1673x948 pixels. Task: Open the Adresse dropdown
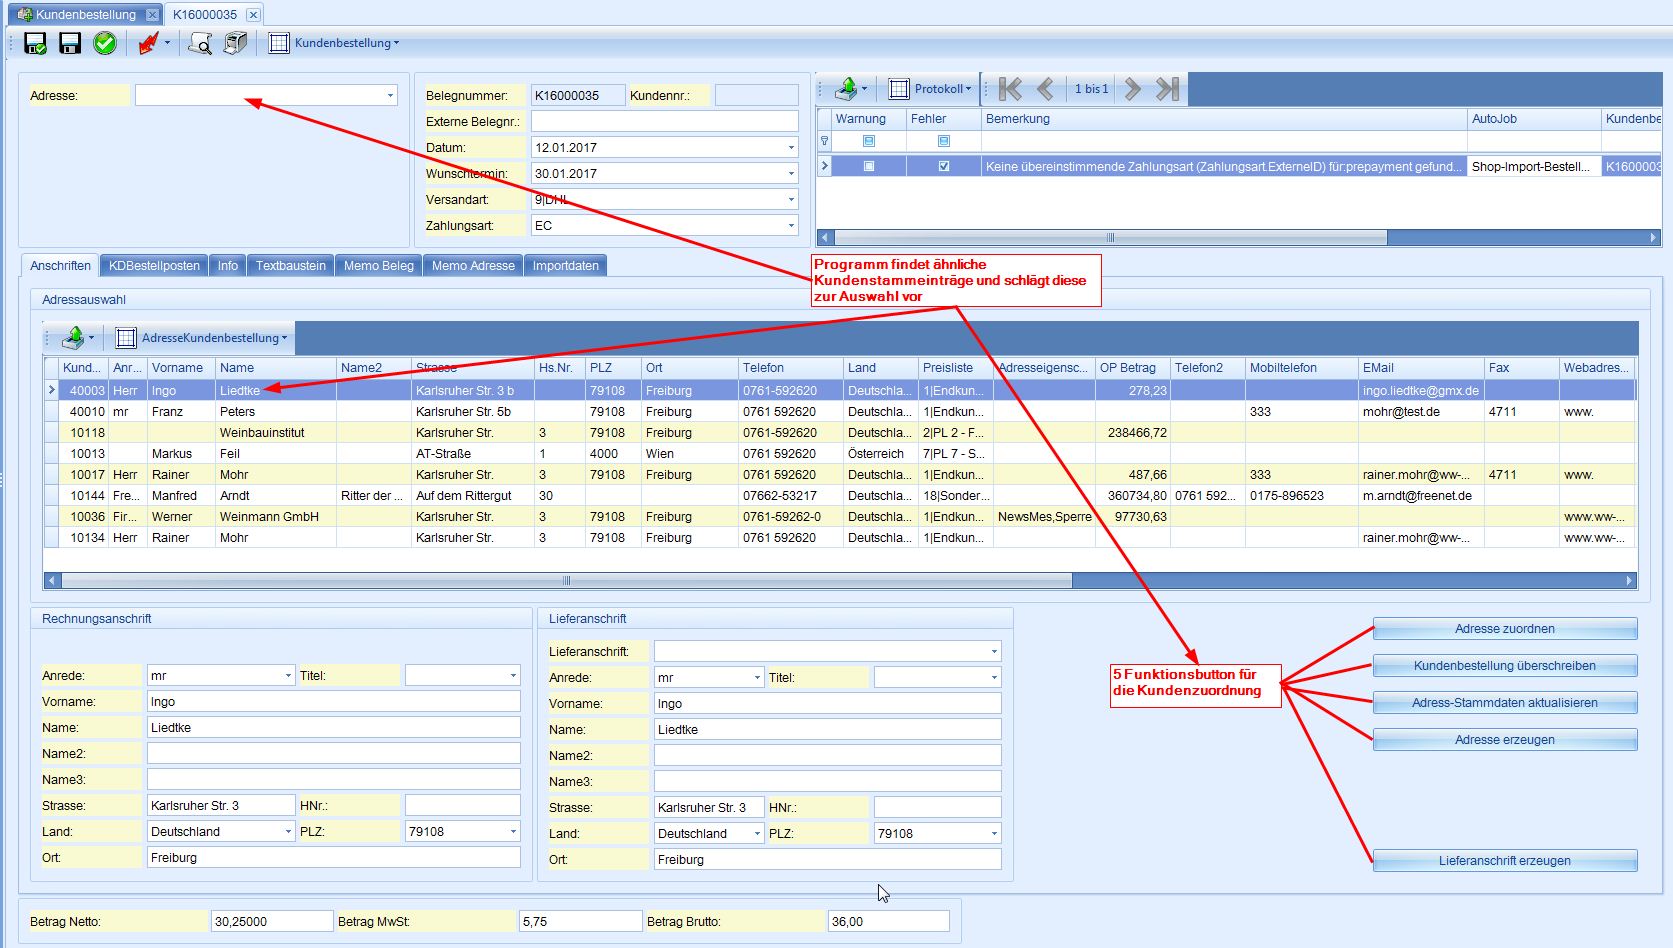click(390, 95)
